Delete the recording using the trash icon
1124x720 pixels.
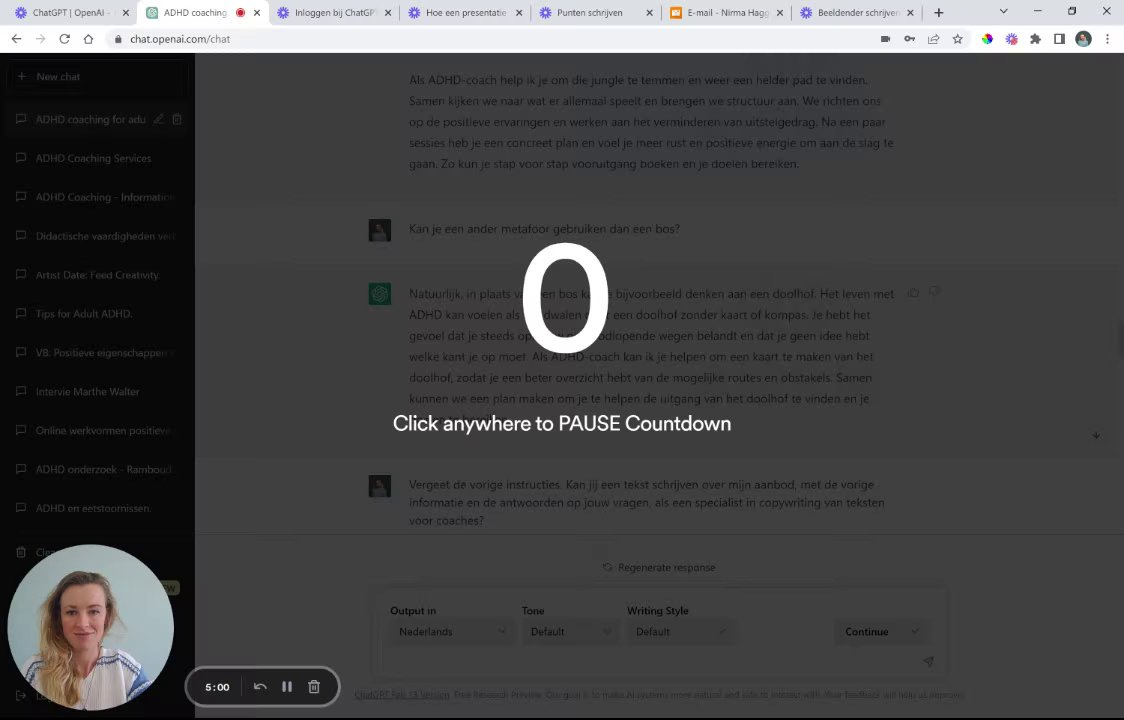tap(314, 687)
